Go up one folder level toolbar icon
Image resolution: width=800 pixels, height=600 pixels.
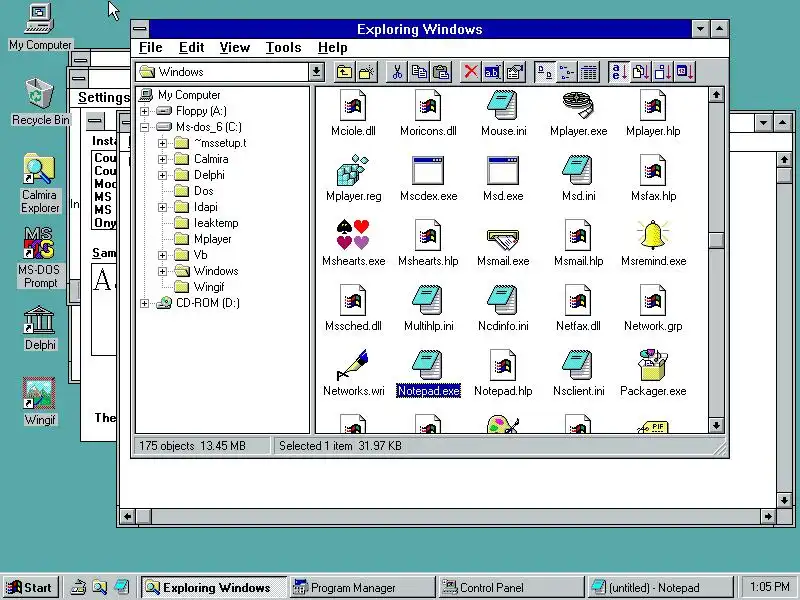point(344,72)
